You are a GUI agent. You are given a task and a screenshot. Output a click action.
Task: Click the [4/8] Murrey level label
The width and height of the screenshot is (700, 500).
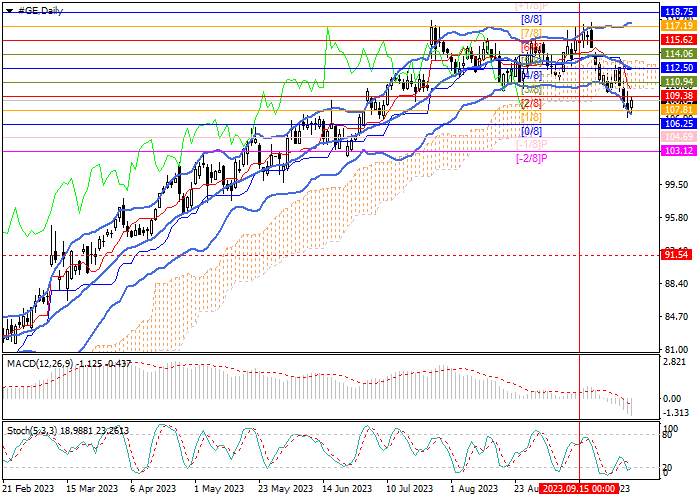click(x=531, y=75)
